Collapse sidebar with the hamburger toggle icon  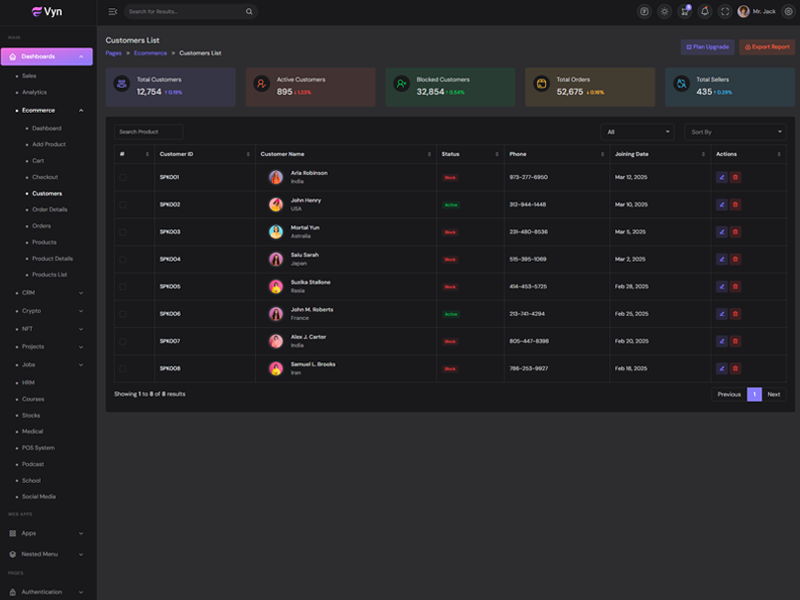(x=112, y=11)
